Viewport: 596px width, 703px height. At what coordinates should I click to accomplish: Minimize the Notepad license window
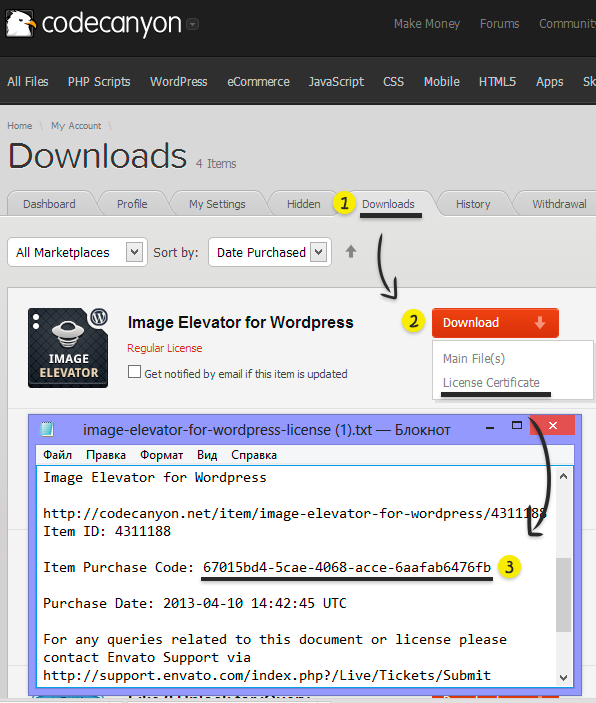click(490, 428)
